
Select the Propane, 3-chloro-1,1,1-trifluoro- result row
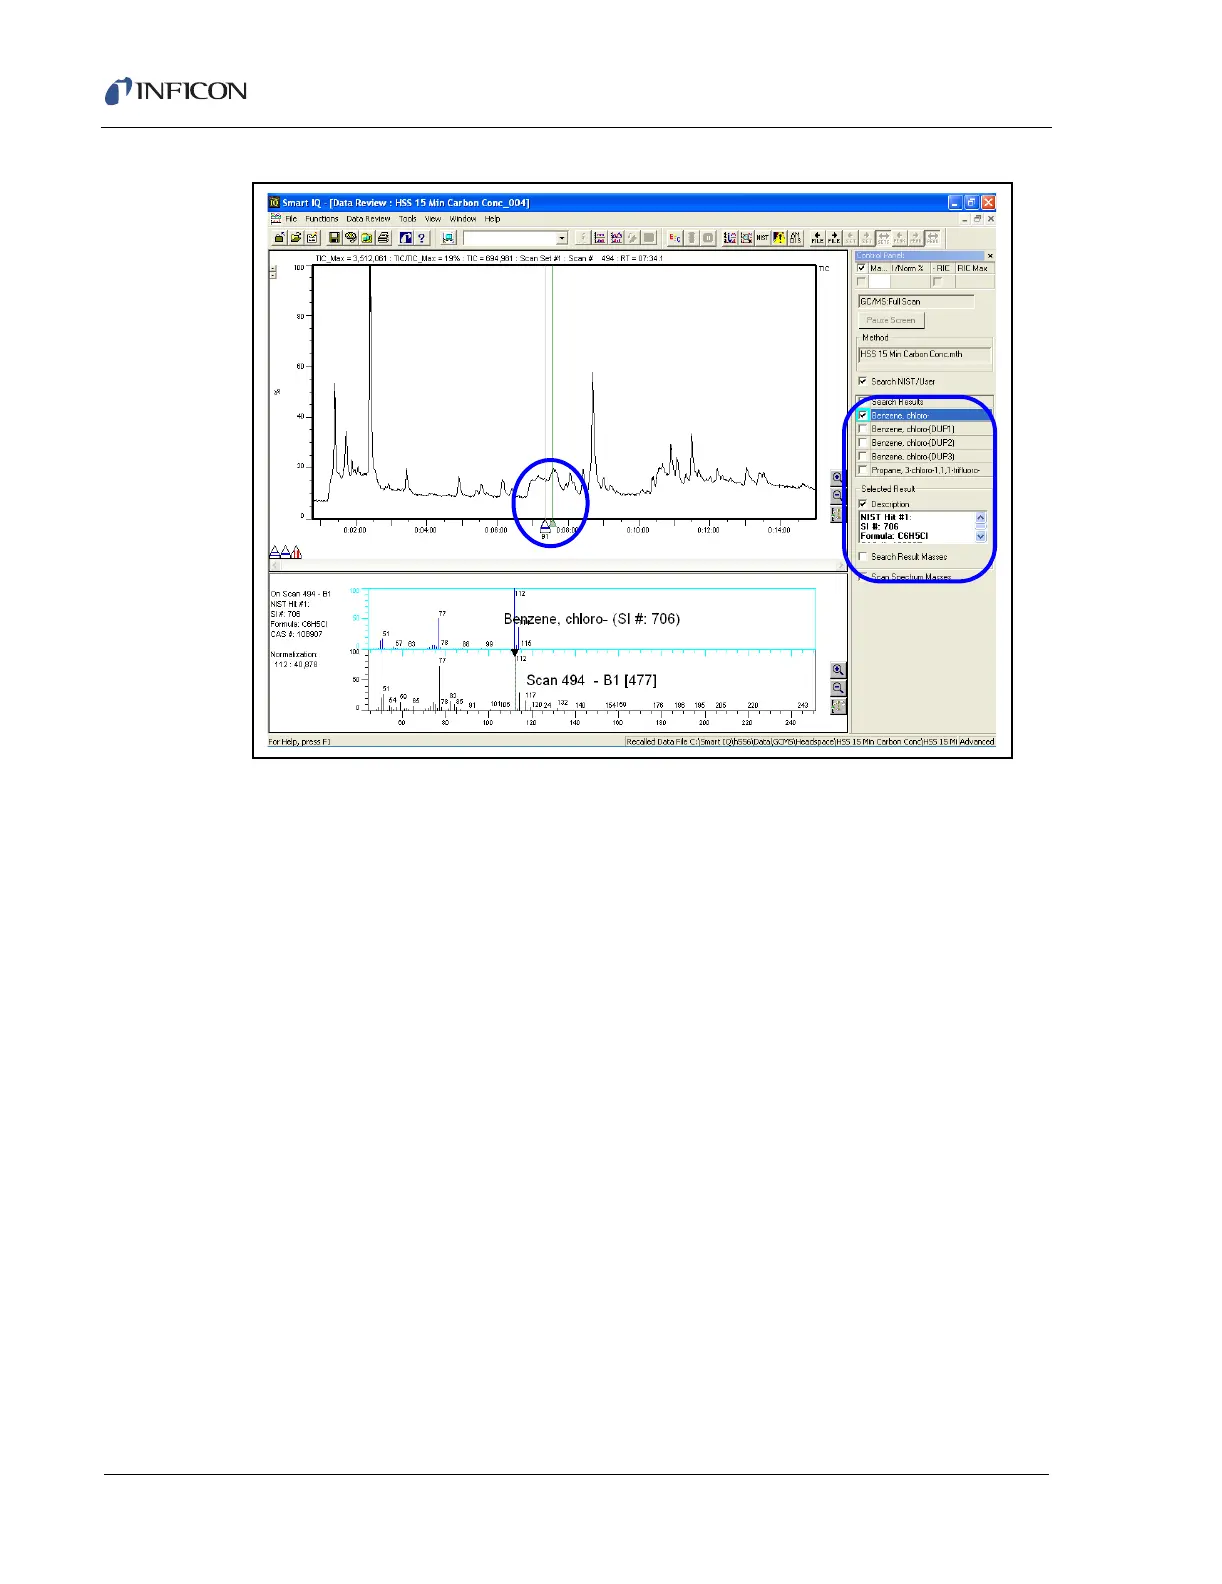[x=925, y=470]
